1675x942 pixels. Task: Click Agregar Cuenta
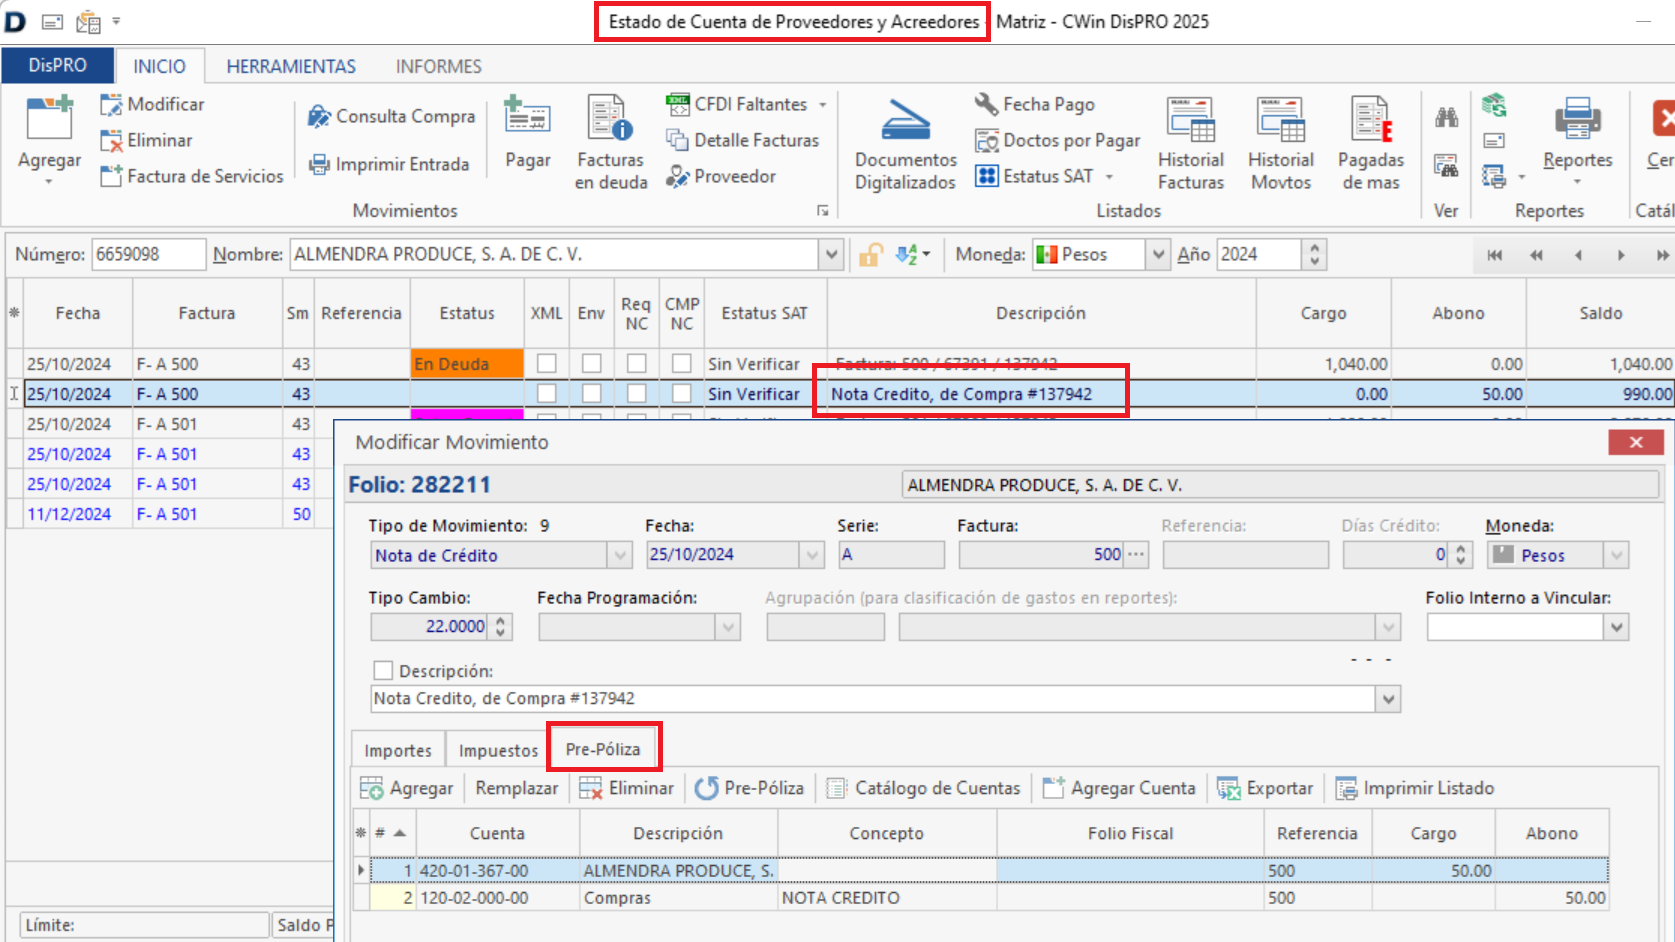click(x=1119, y=788)
